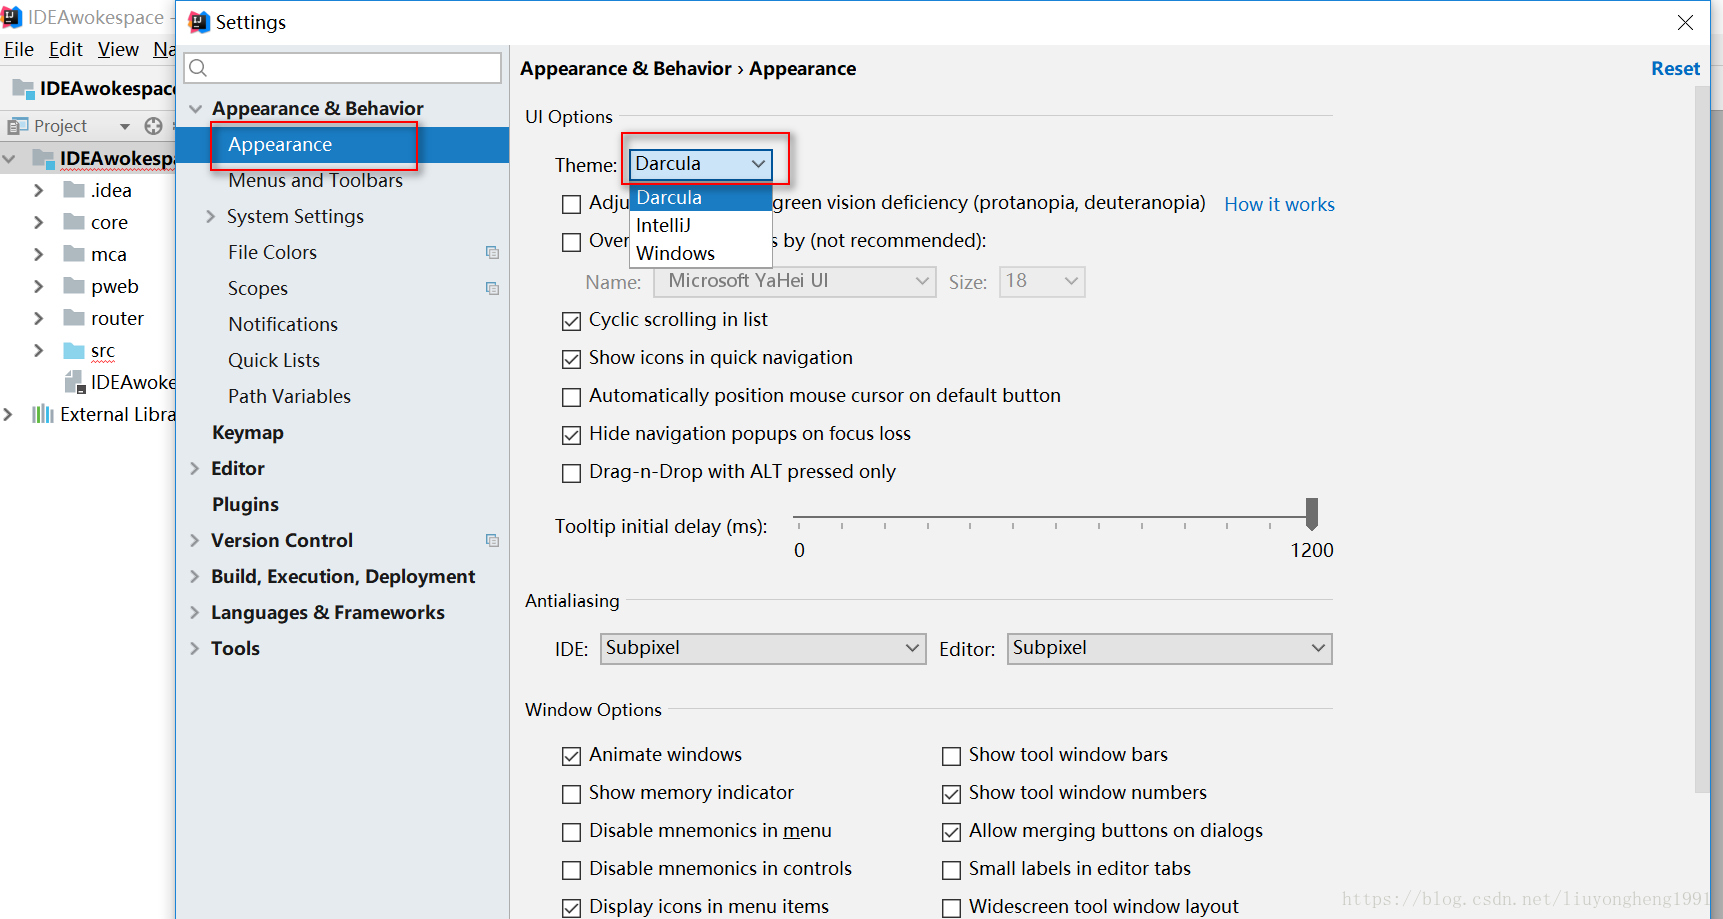Click the pweb folder icon
The width and height of the screenshot is (1723, 919).
pyautogui.click(x=74, y=286)
